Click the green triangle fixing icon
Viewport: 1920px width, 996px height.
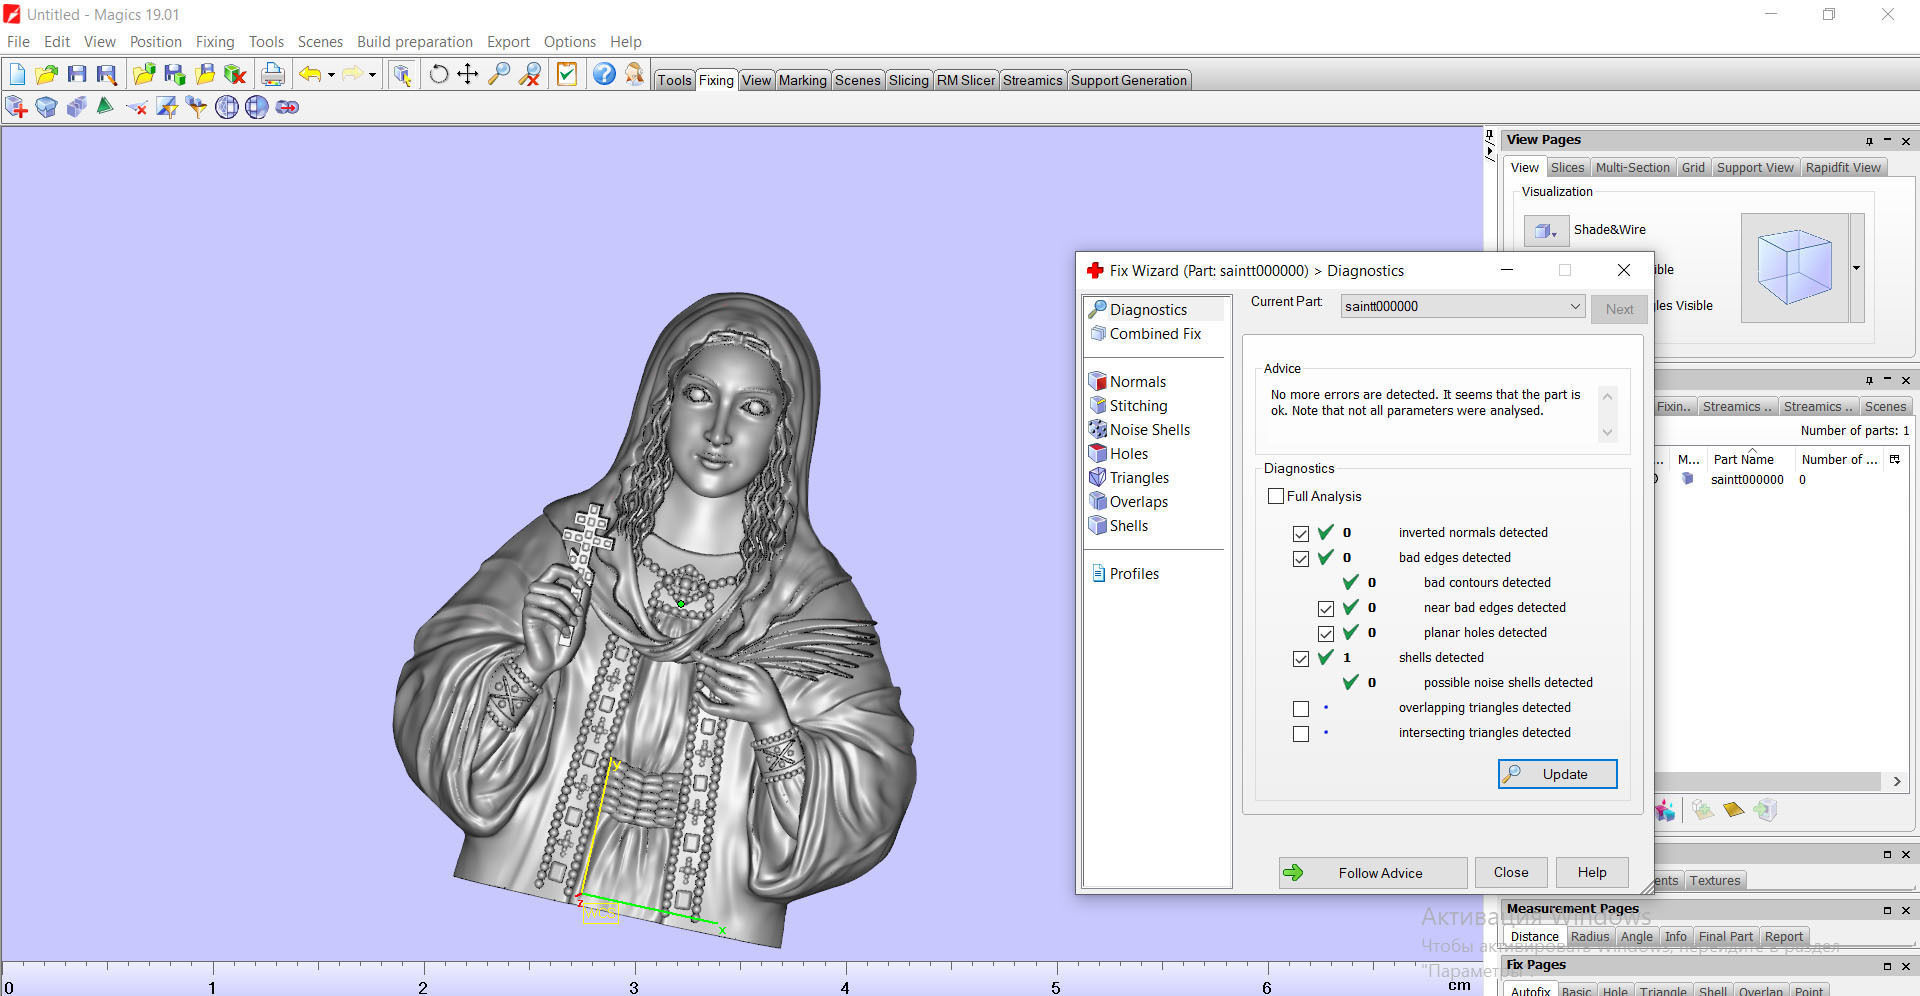pyautogui.click(x=105, y=106)
